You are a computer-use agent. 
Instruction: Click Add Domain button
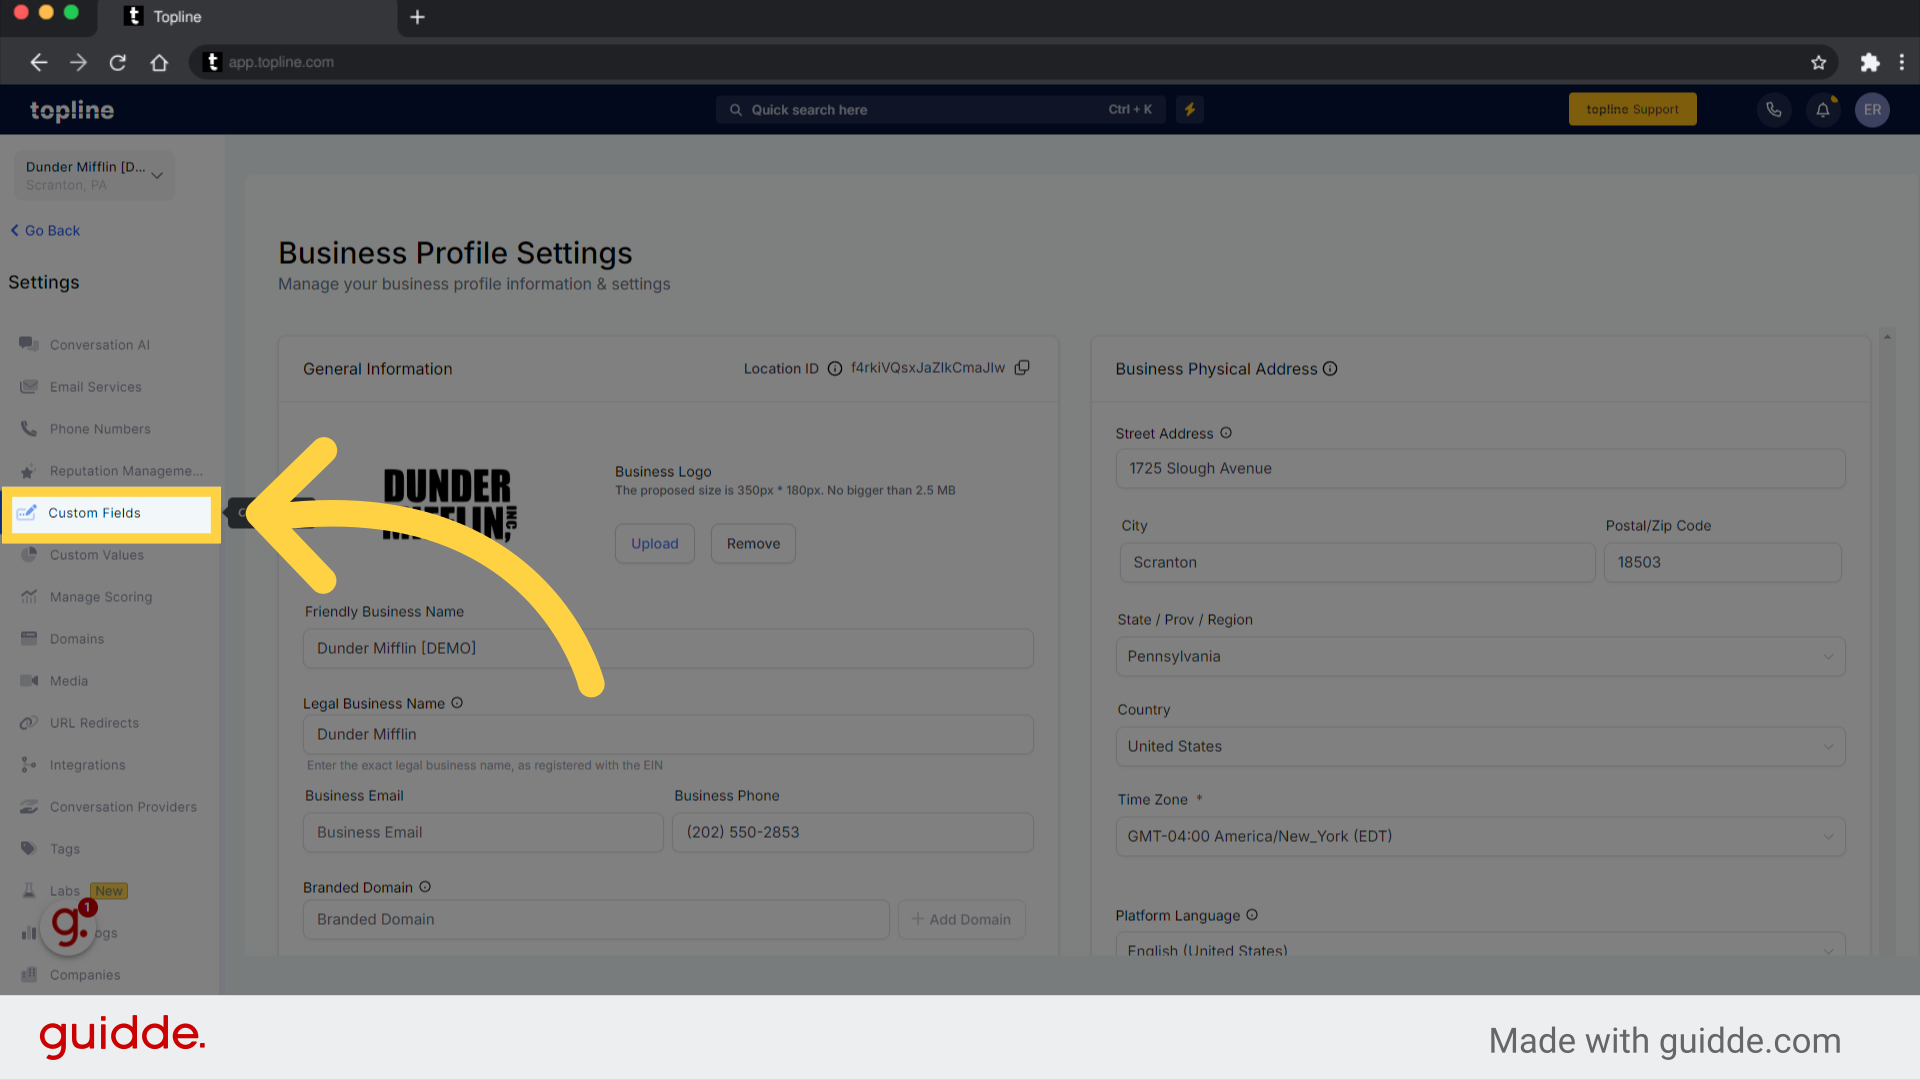[x=962, y=920]
